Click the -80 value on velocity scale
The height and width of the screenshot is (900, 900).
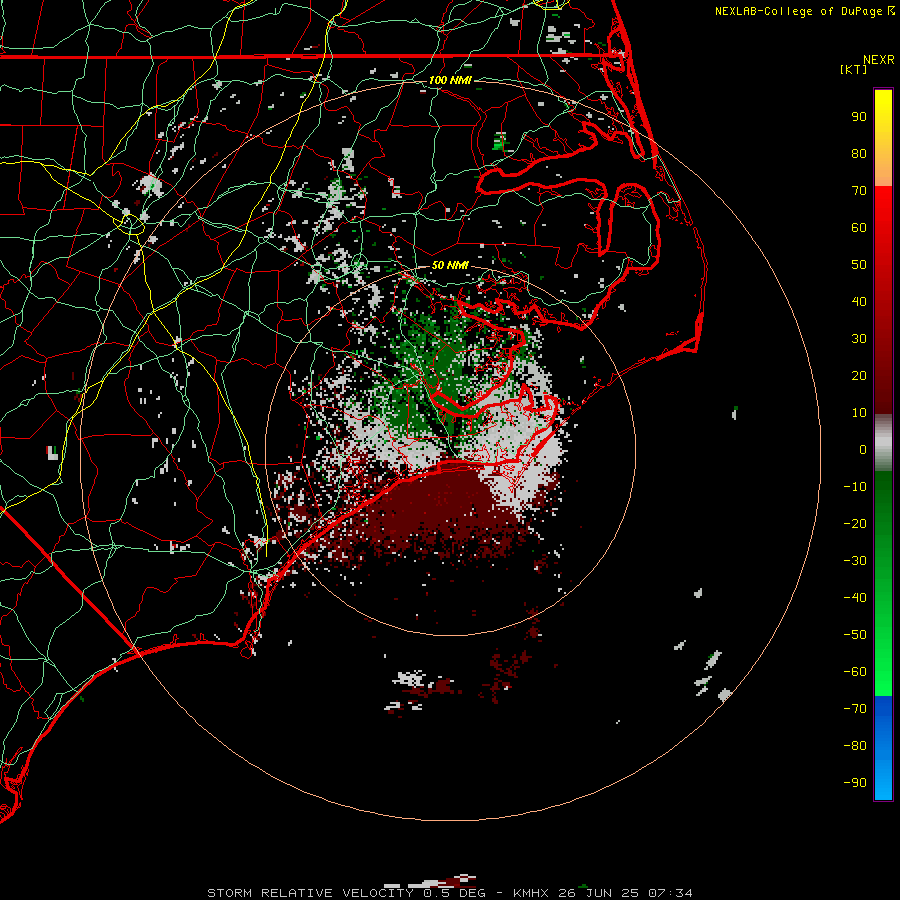pyautogui.click(x=855, y=746)
